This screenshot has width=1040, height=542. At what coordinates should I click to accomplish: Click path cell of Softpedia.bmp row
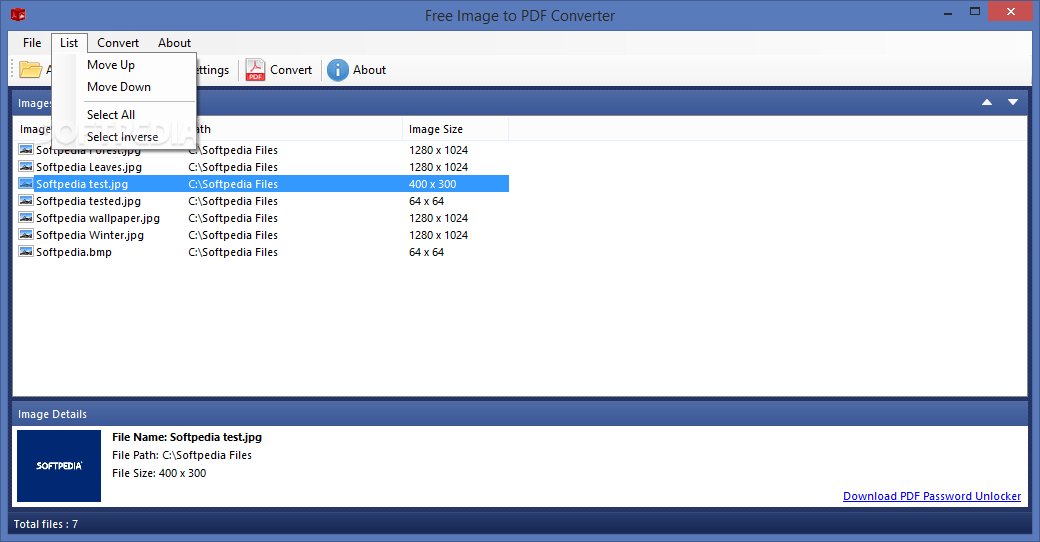pos(233,252)
